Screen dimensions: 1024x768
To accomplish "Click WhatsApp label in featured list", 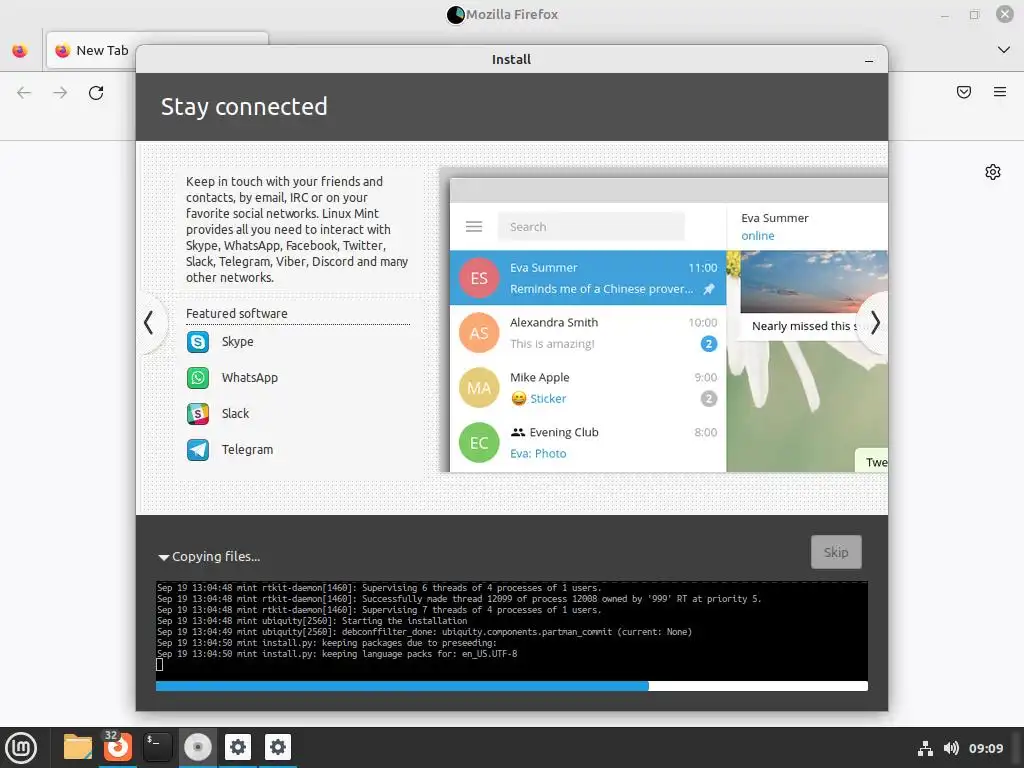I will click(249, 377).
